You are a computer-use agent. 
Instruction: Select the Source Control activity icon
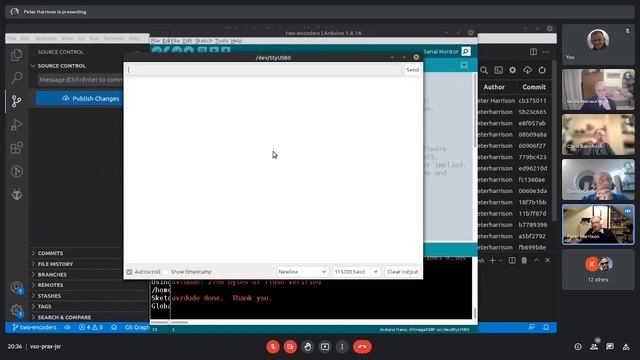click(16, 101)
